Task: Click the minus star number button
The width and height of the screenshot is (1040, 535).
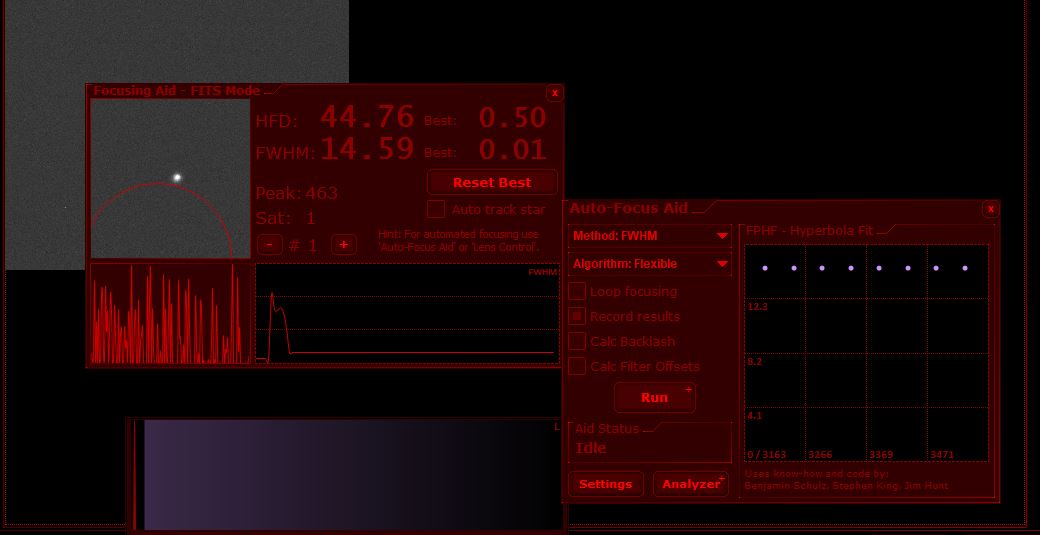Action: 269,245
